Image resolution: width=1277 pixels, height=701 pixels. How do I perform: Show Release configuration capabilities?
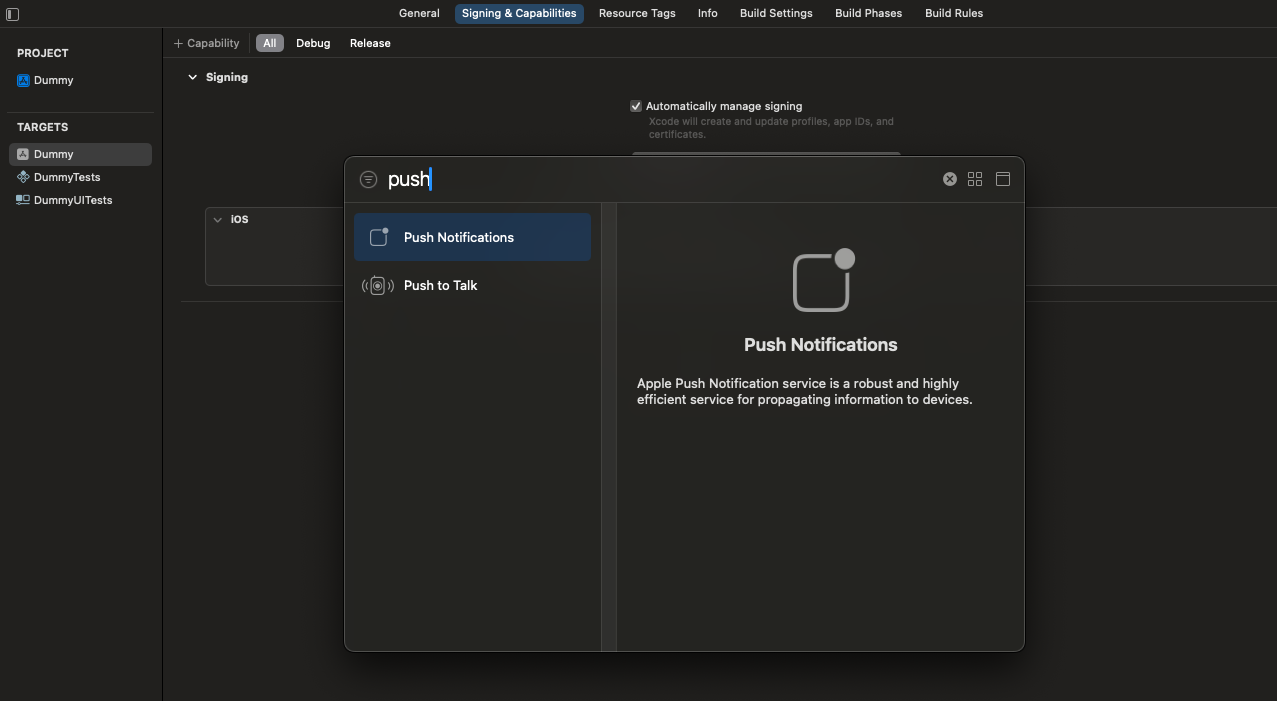coord(370,43)
